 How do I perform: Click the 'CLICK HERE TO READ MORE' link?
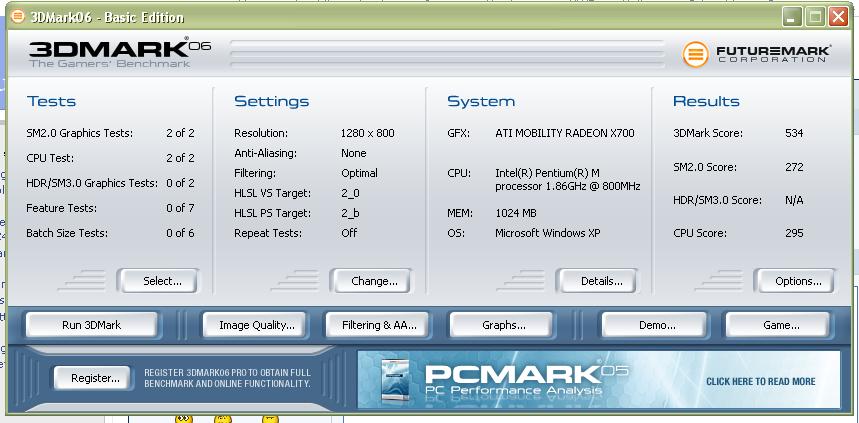(x=760, y=381)
